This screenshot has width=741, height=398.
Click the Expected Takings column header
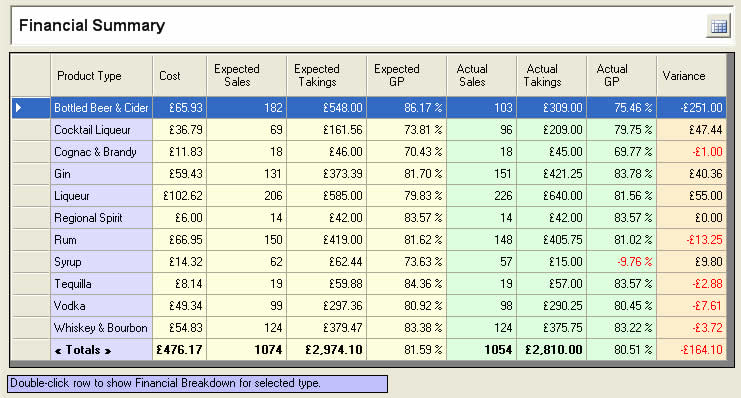coord(326,76)
